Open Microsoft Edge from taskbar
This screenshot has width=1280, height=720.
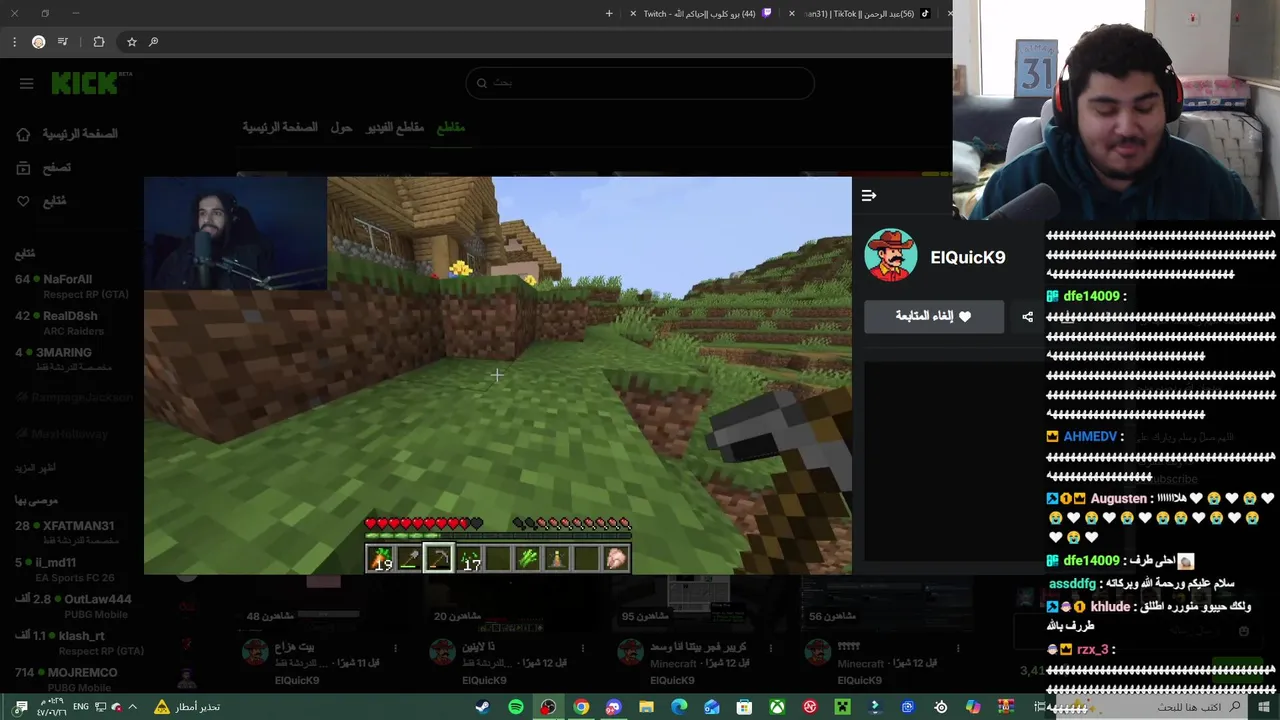coord(679,707)
